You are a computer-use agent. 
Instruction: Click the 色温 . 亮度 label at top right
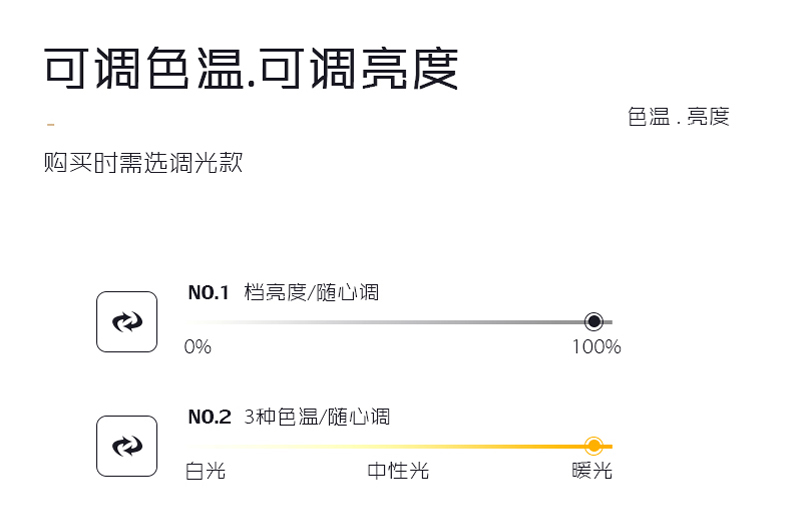point(679,116)
